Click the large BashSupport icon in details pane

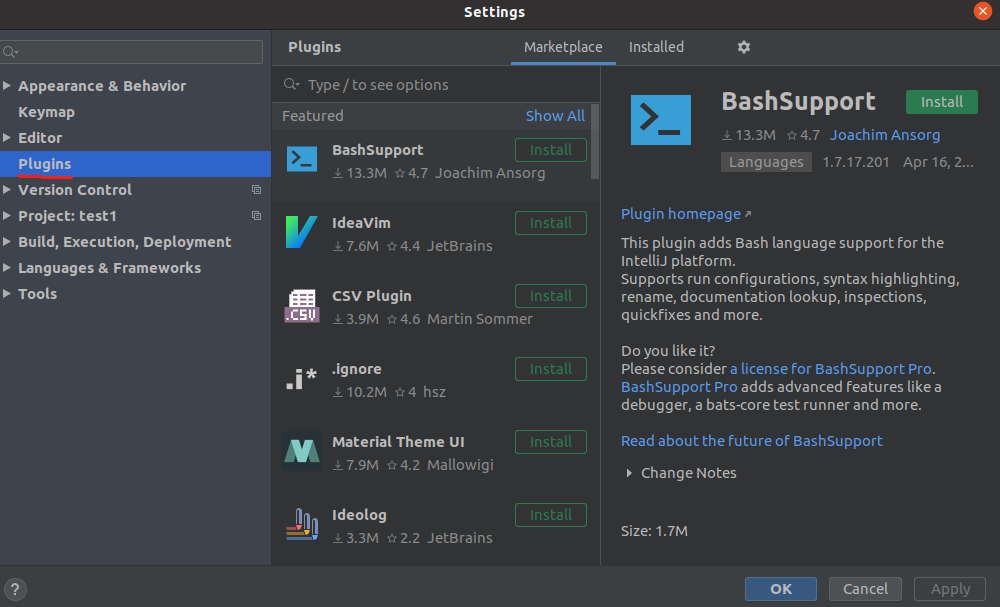coord(661,120)
